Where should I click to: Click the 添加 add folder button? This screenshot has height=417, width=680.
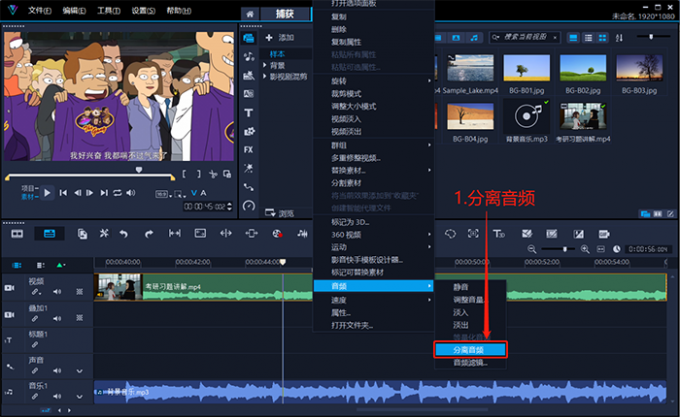[x=280, y=37]
